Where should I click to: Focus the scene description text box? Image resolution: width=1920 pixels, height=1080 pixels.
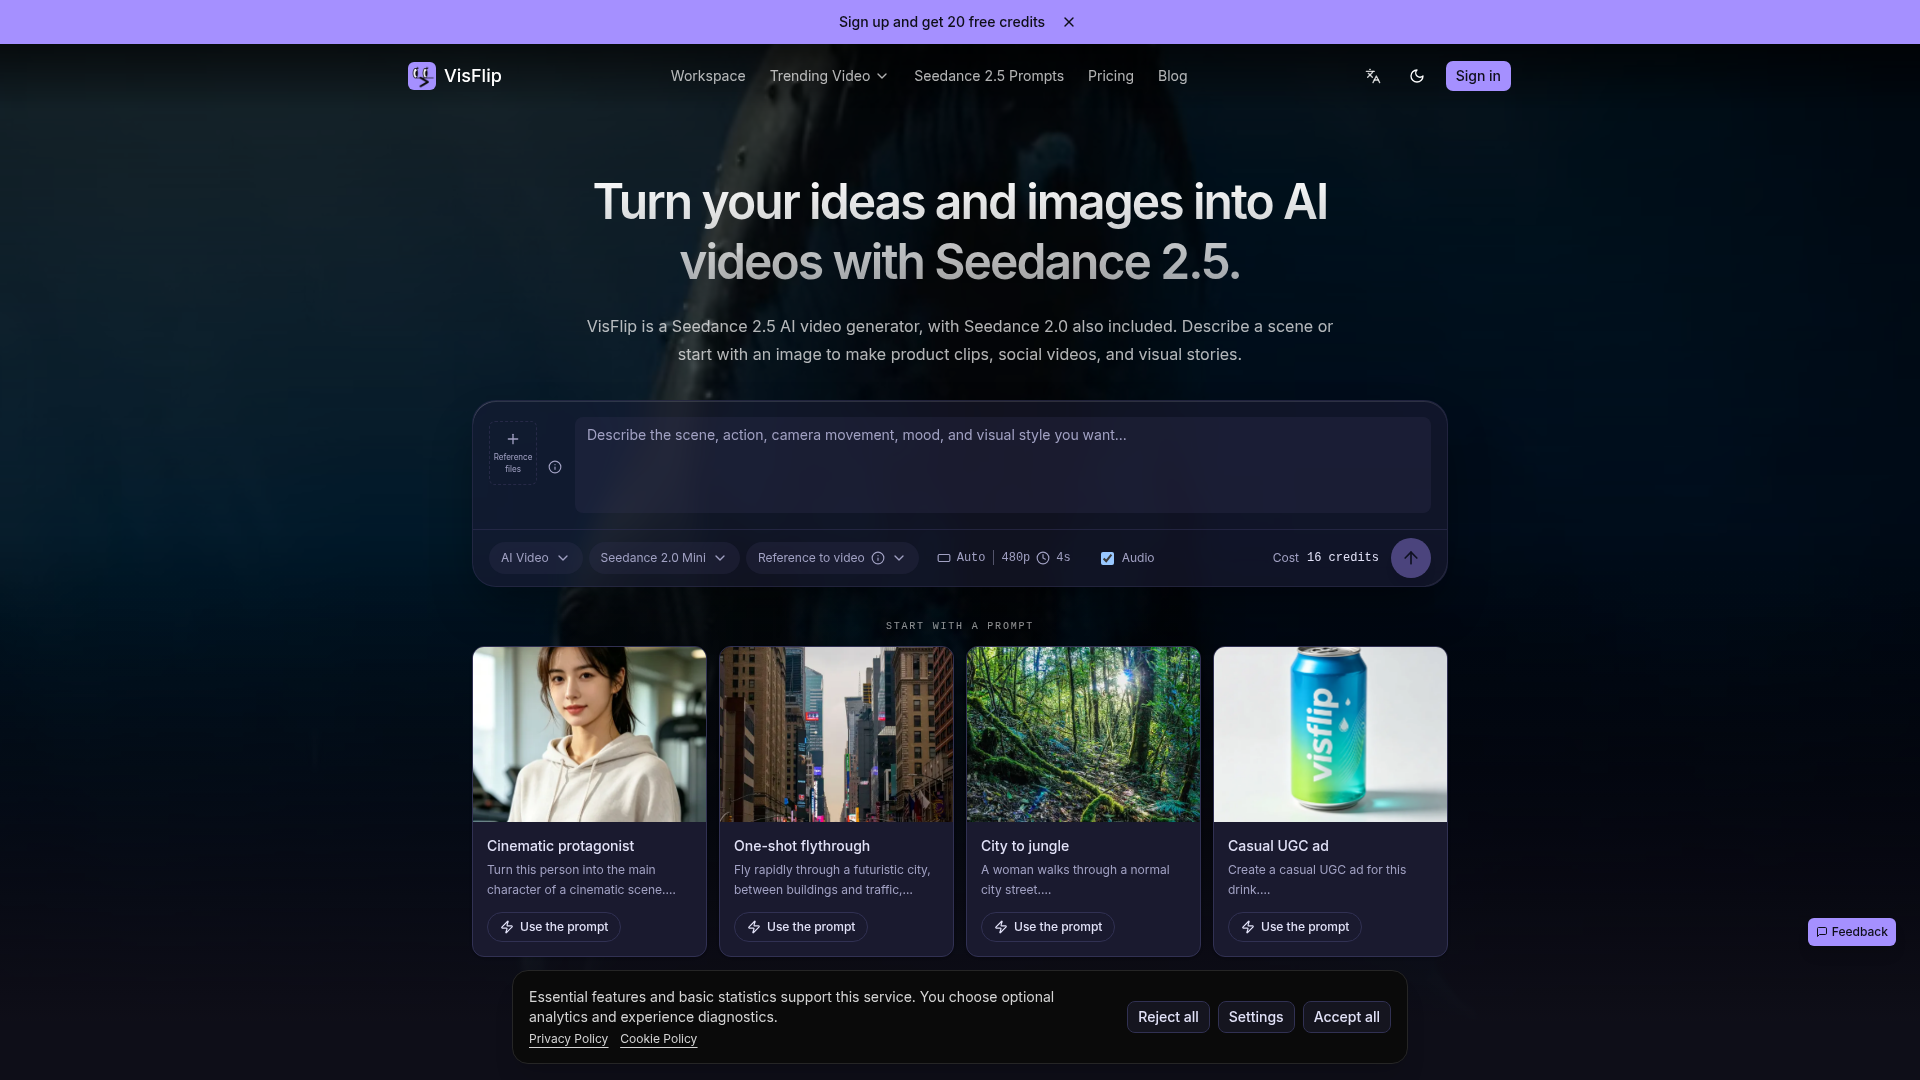1003,465
